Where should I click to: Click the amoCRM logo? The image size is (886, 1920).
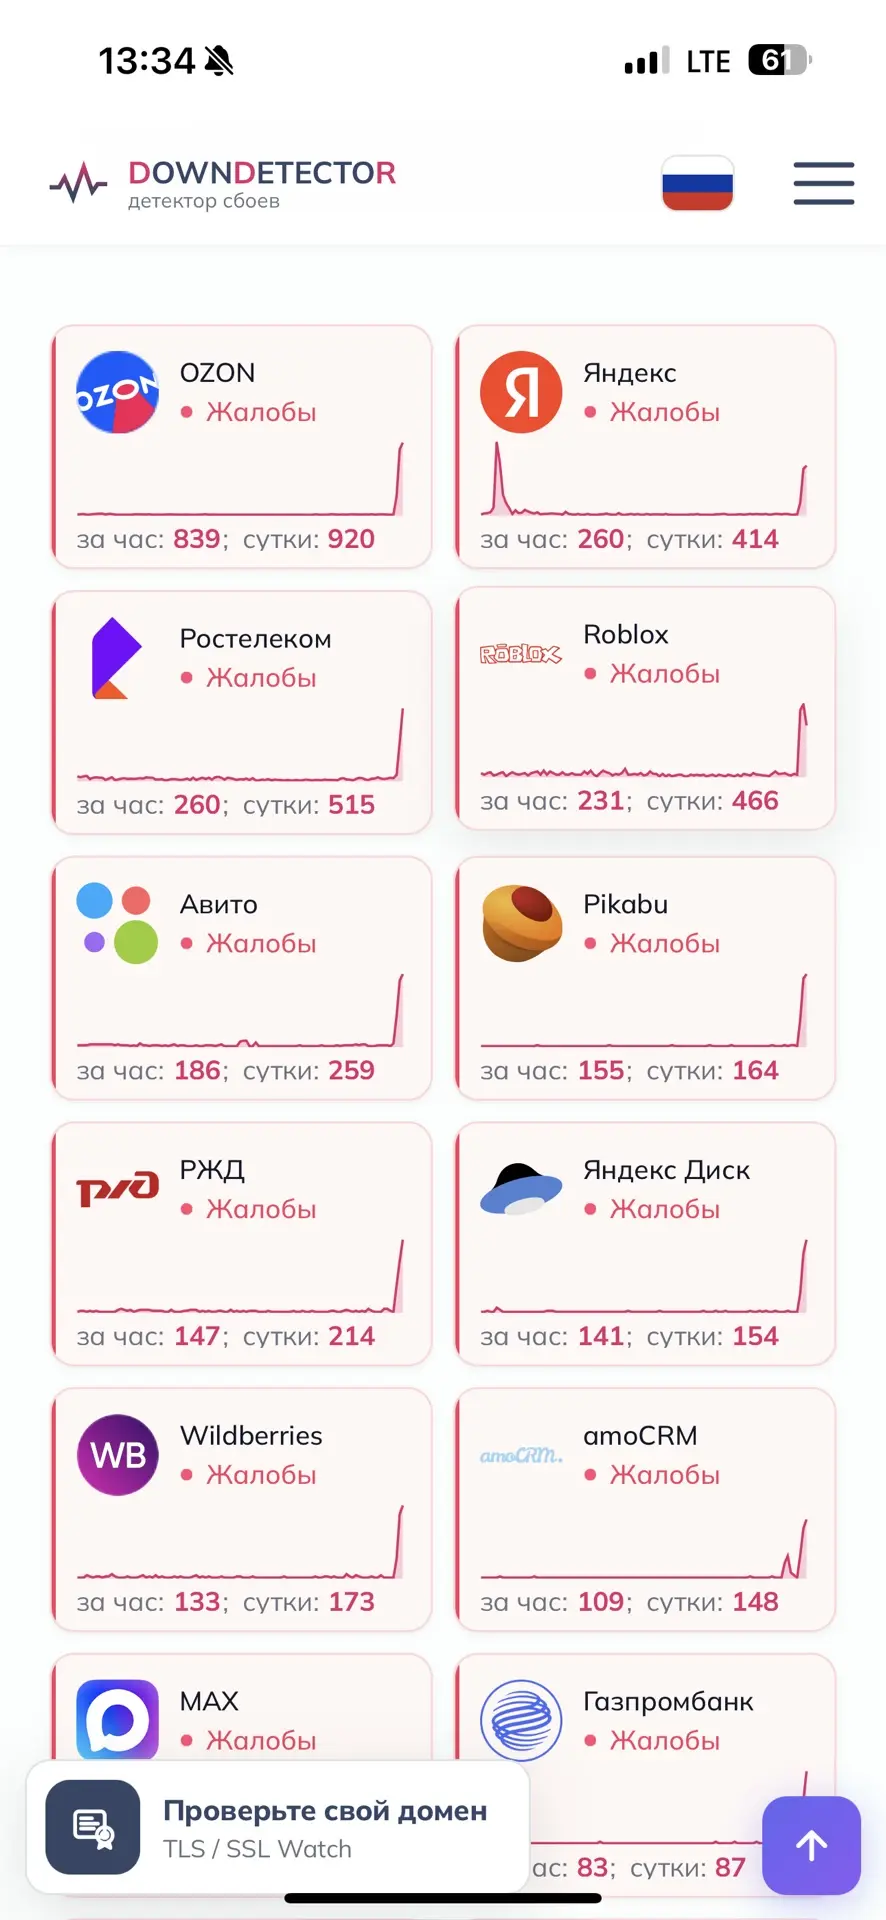click(521, 1455)
